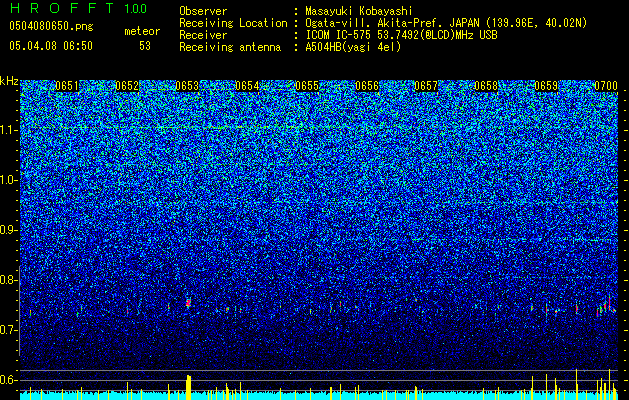Click the meteor count value 53
The image size is (629, 400).
coord(145,46)
